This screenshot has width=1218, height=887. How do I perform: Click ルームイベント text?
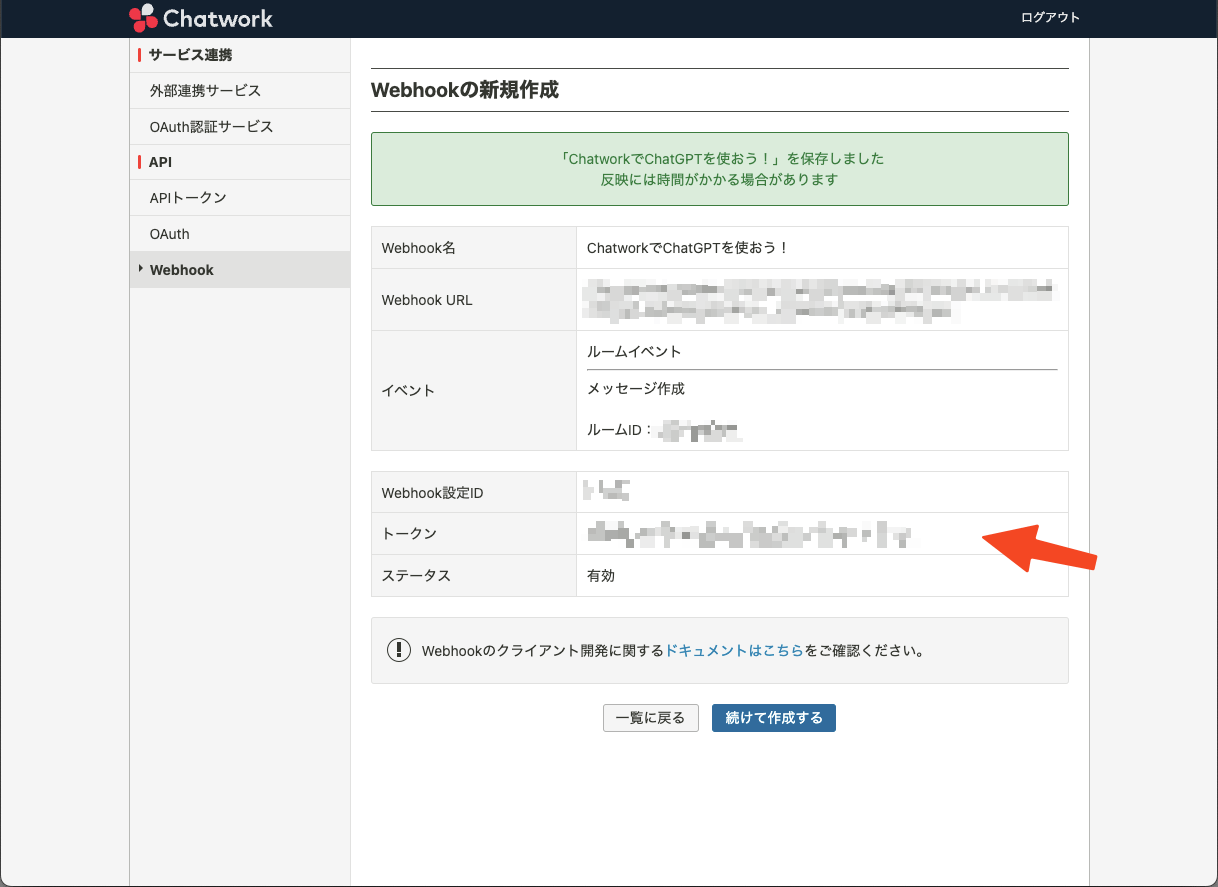tap(634, 352)
